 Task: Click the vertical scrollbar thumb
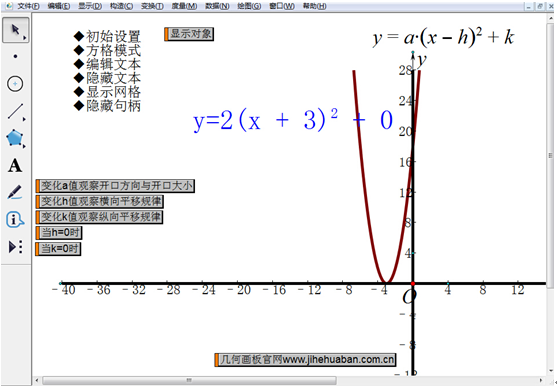(x=550, y=156)
